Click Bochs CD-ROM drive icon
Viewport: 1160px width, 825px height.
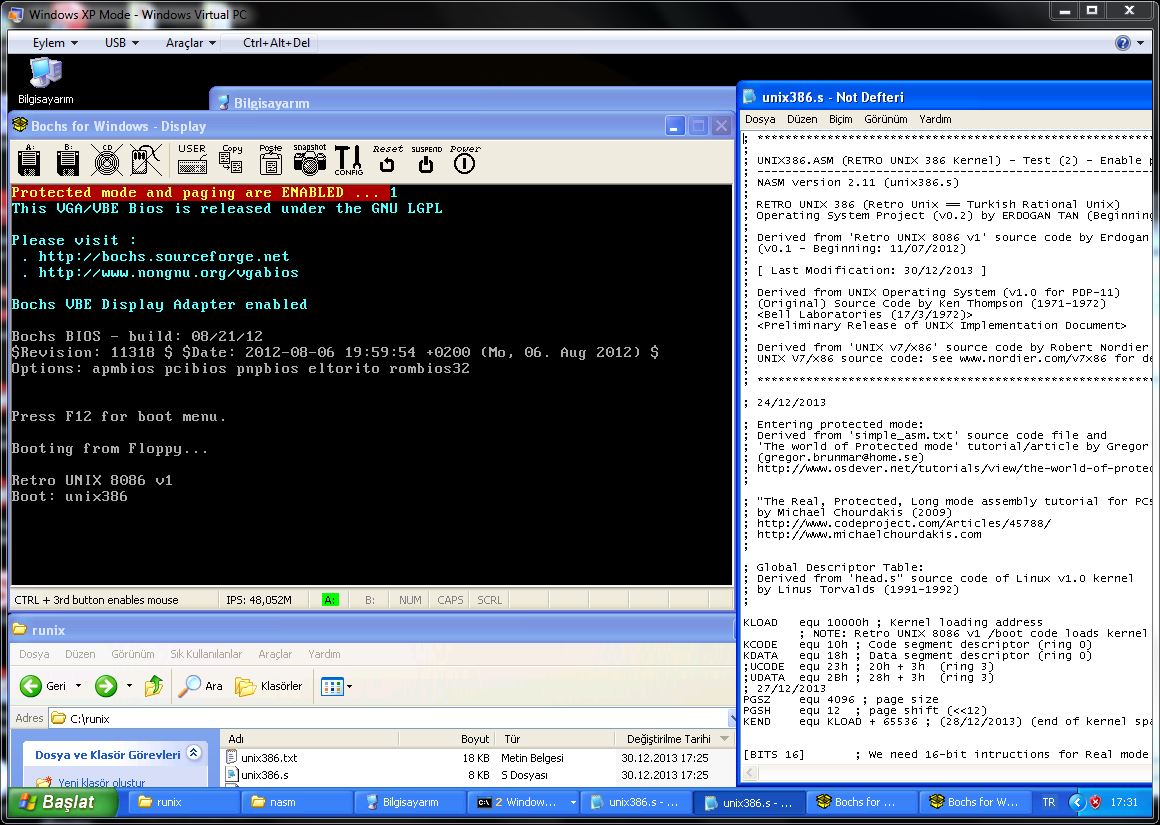(x=107, y=160)
